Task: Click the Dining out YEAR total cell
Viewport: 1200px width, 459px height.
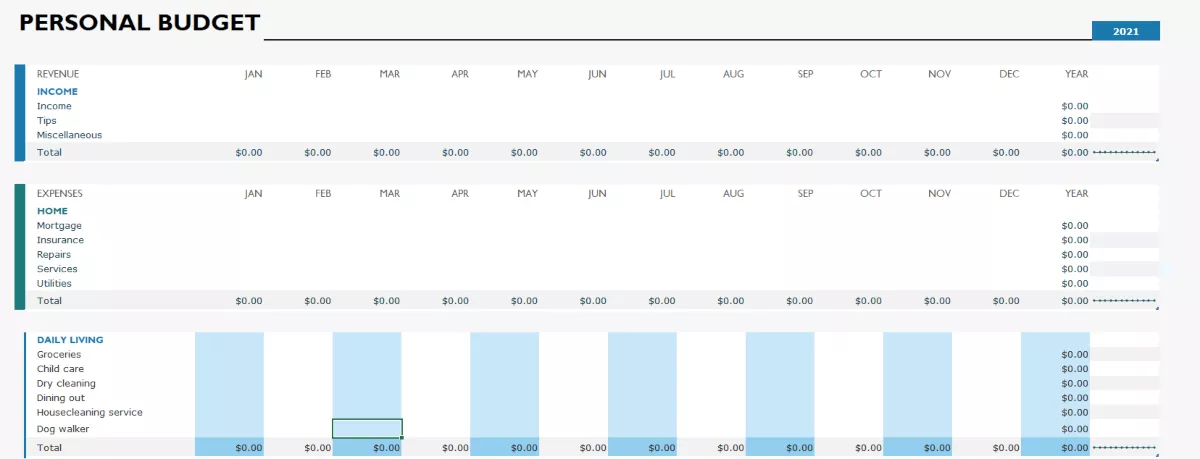Action: coord(1075,398)
